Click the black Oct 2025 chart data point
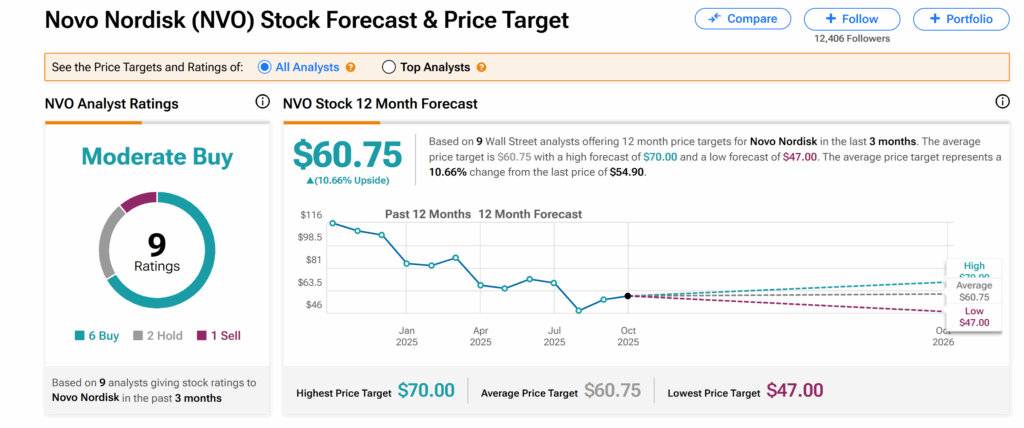 (627, 296)
